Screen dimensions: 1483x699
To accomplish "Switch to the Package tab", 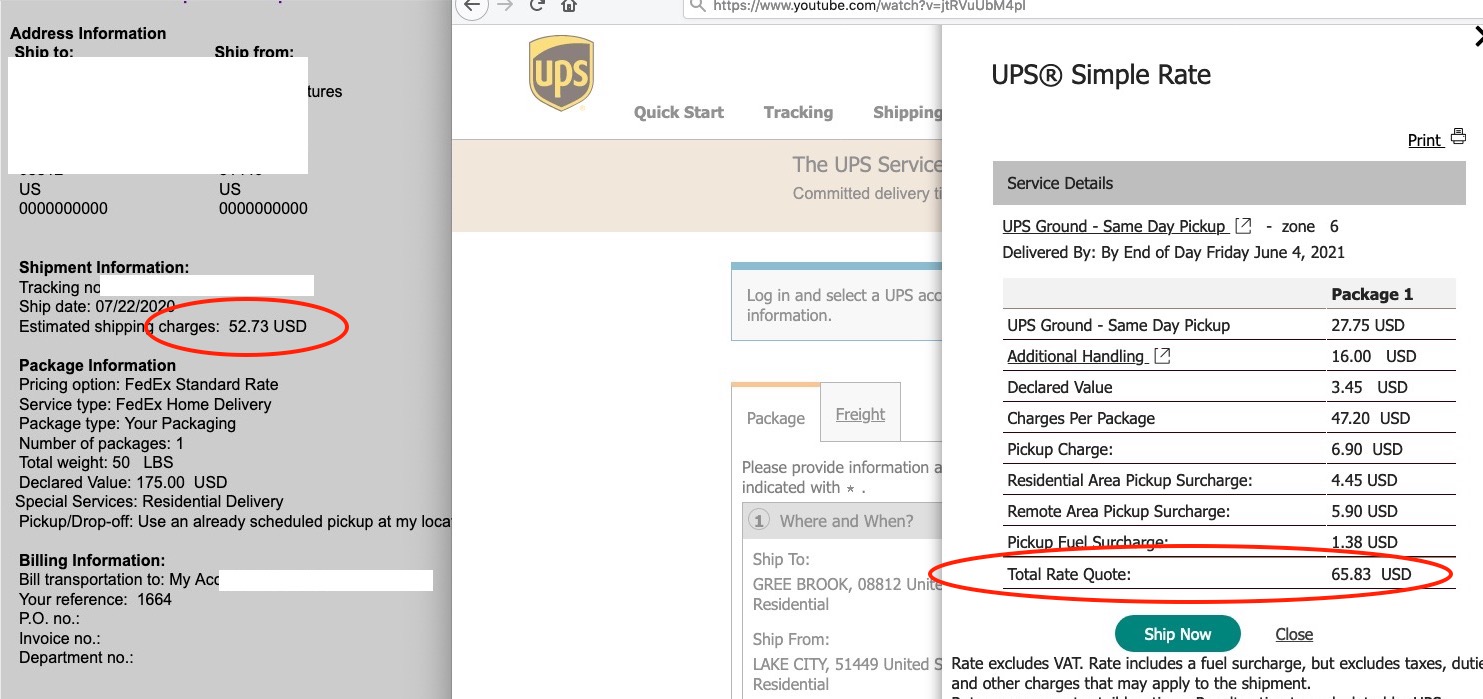I will tap(776, 418).
